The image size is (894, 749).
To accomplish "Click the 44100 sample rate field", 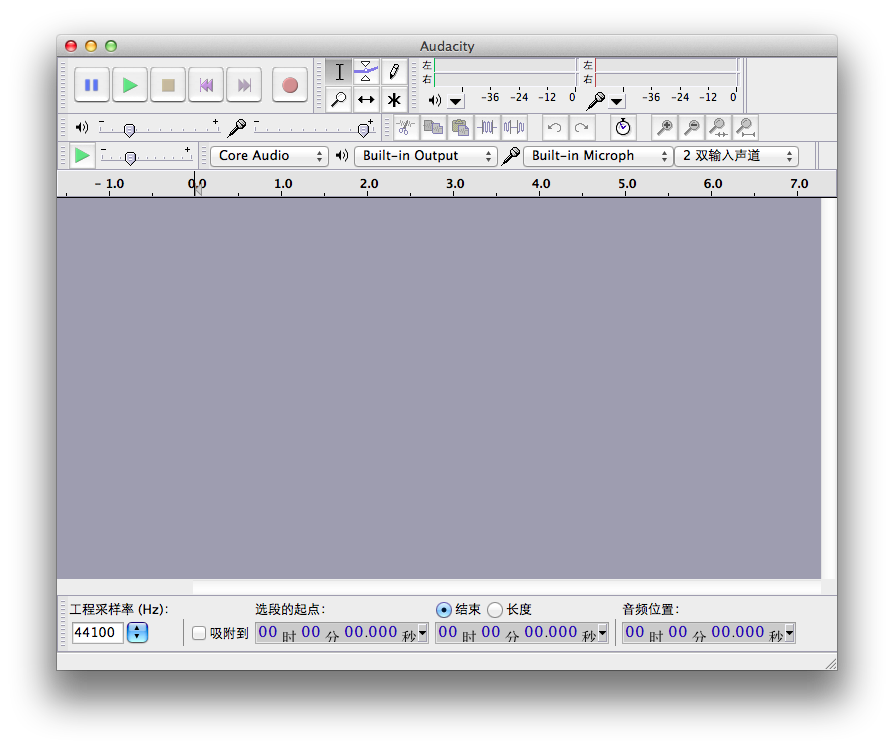I will point(97,633).
